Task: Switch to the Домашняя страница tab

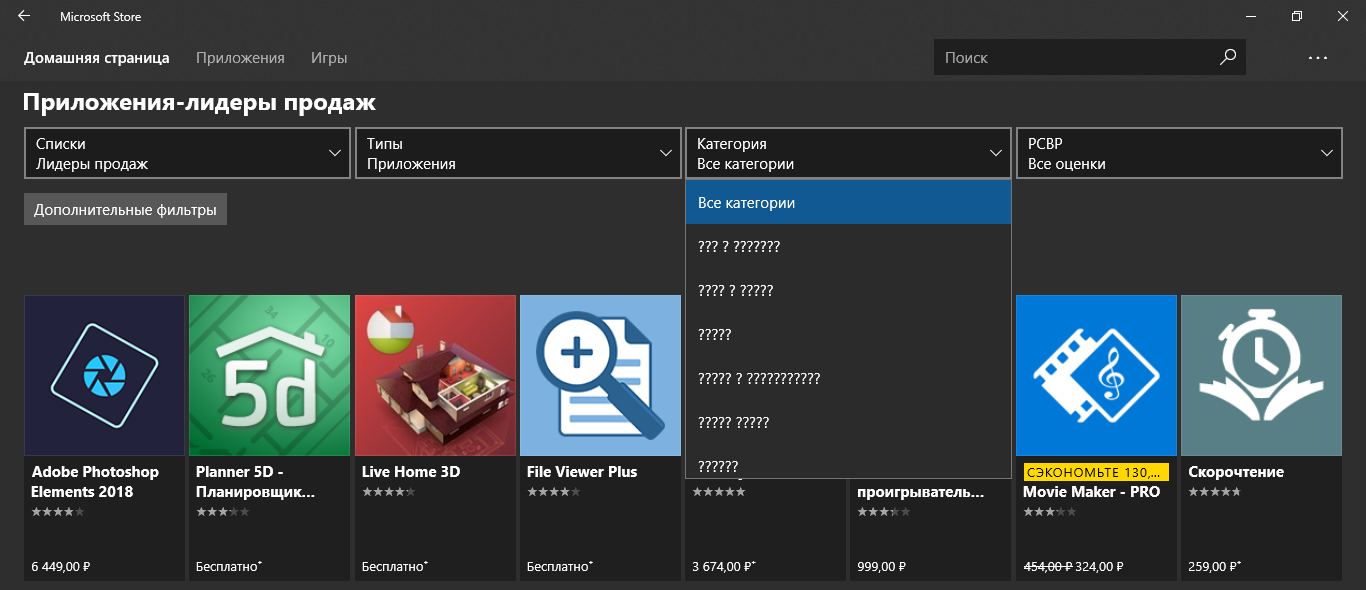Action: click(97, 58)
